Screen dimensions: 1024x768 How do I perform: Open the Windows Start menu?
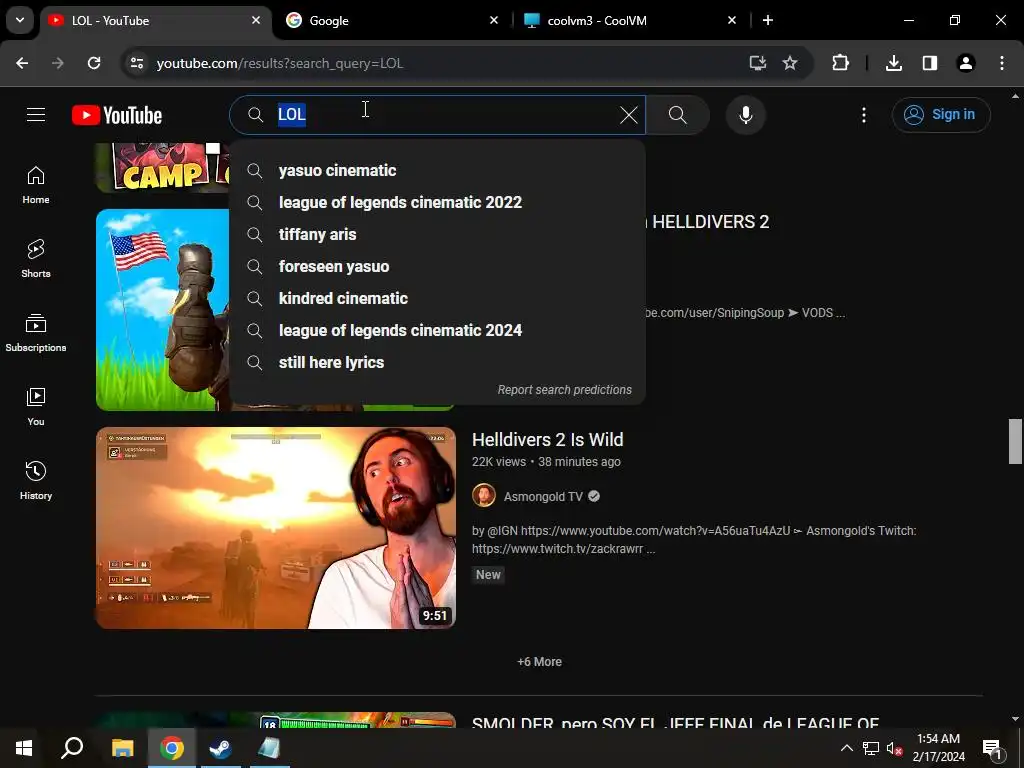tap(24, 748)
